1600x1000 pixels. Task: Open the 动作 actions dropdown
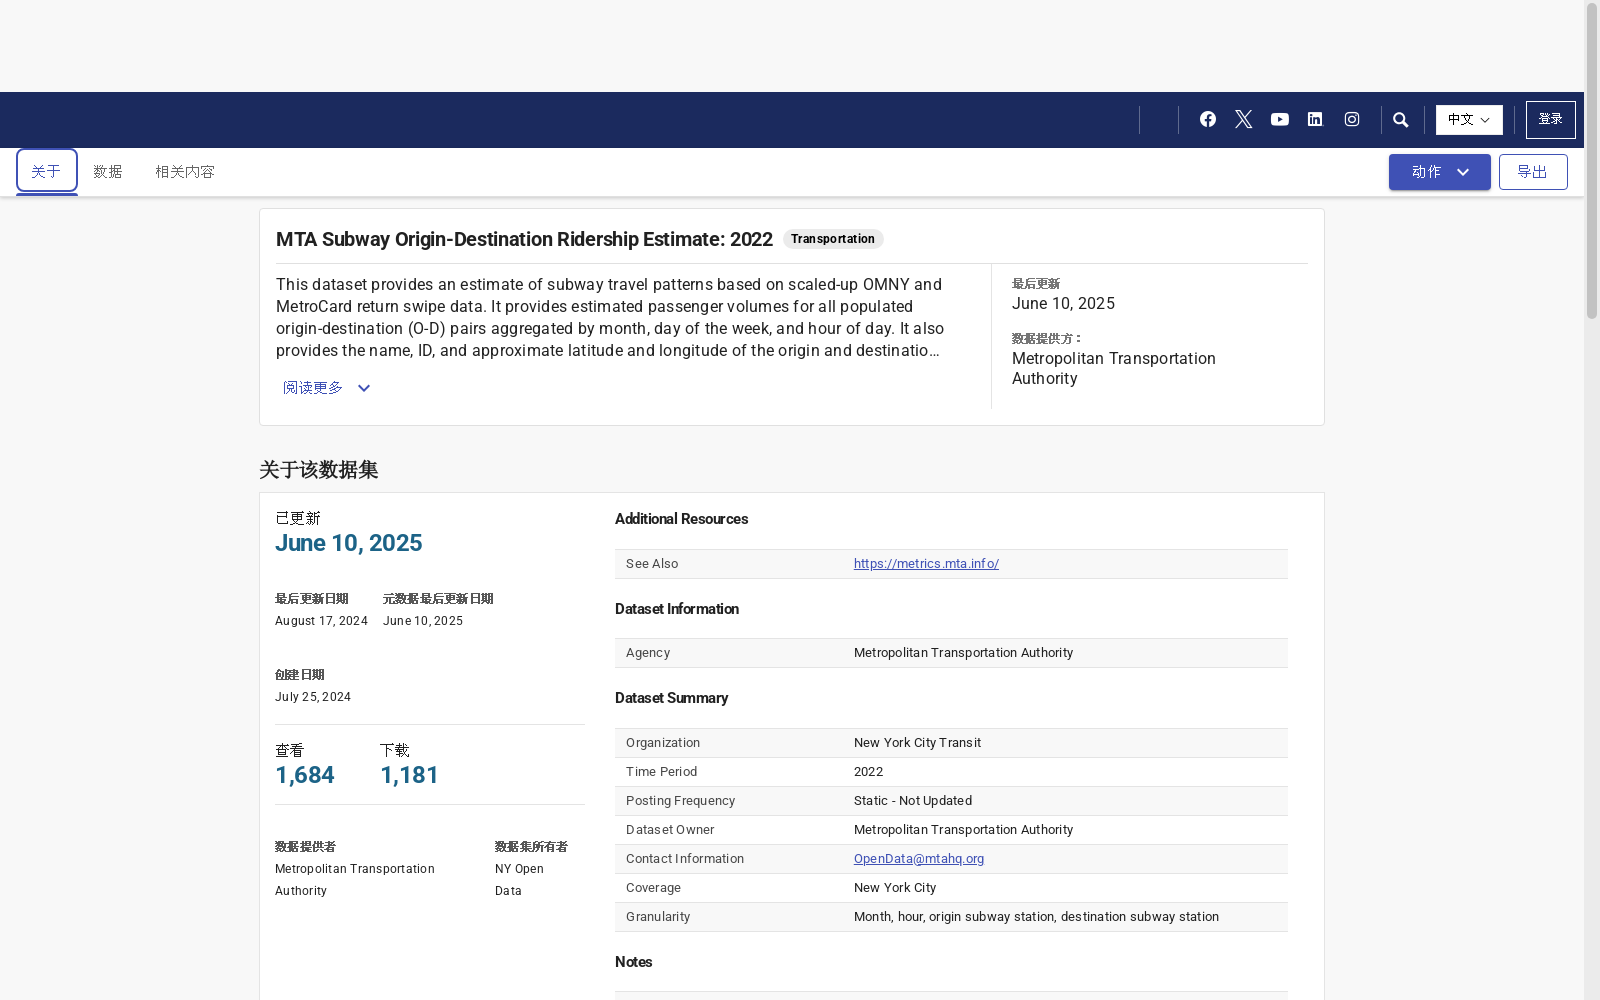[x=1440, y=172]
